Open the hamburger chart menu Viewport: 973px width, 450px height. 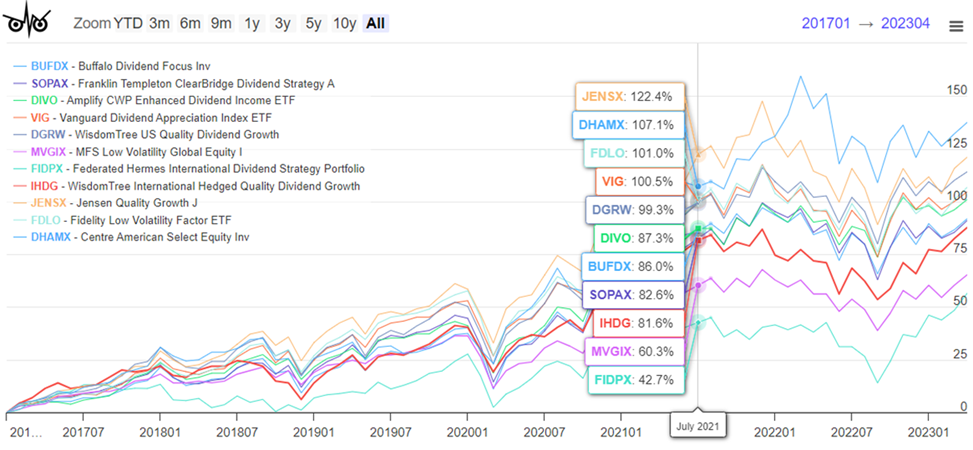pos(956,25)
